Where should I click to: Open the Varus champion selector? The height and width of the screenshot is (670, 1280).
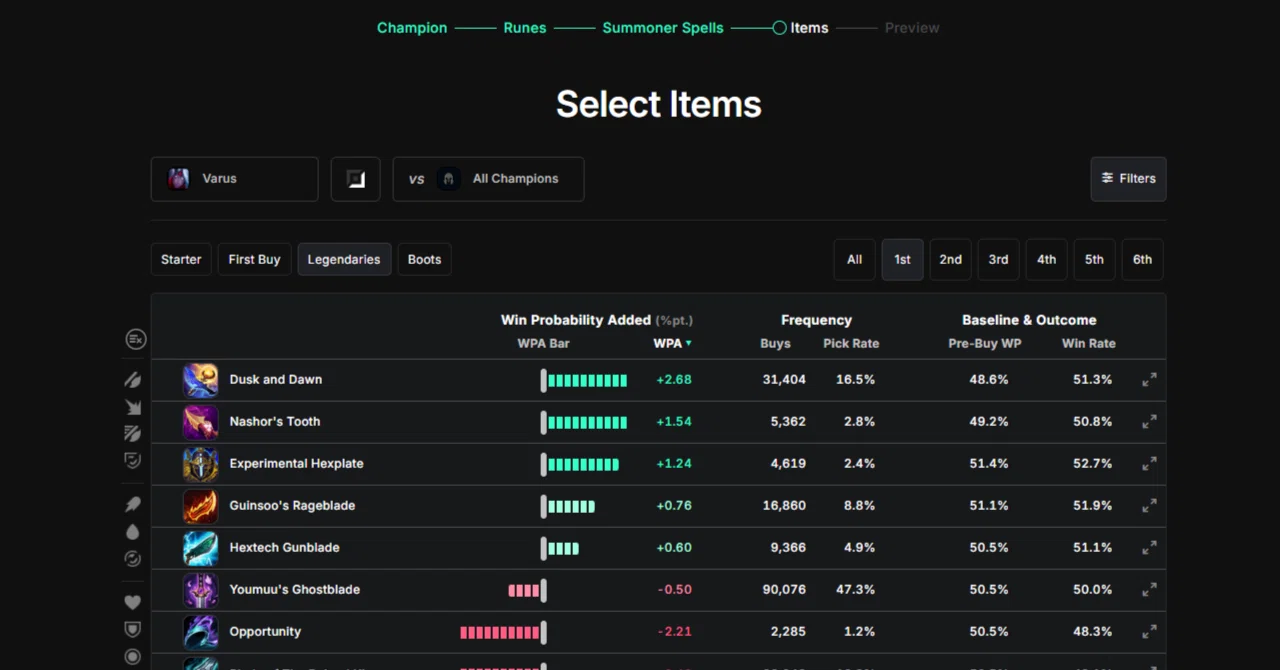(x=234, y=179)
